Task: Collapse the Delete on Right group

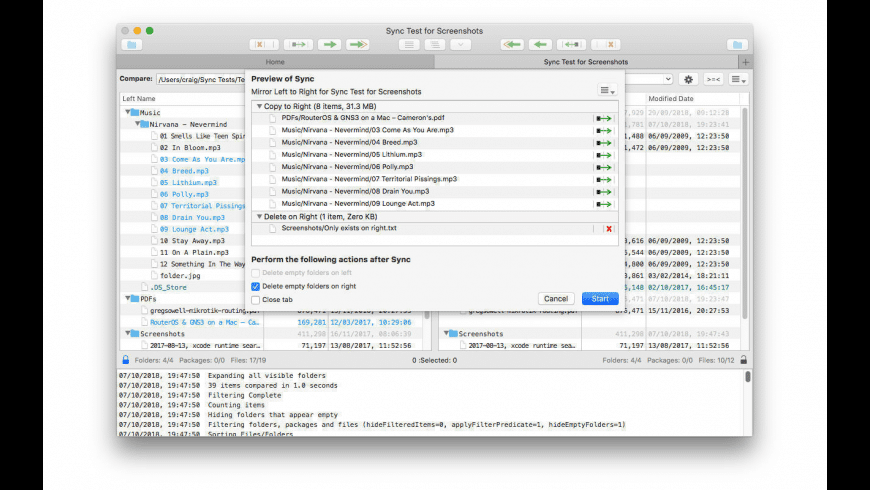Action: pos(259,216)
